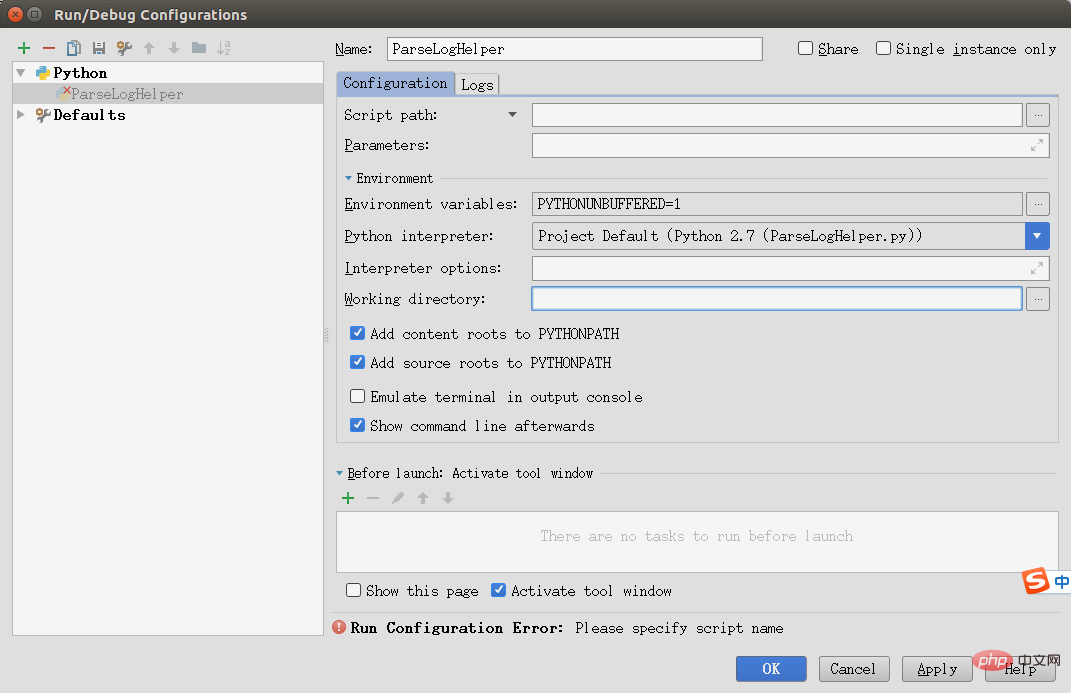
Task: Click the OK button
Action: pyautogui.click(x=771, y=668)
